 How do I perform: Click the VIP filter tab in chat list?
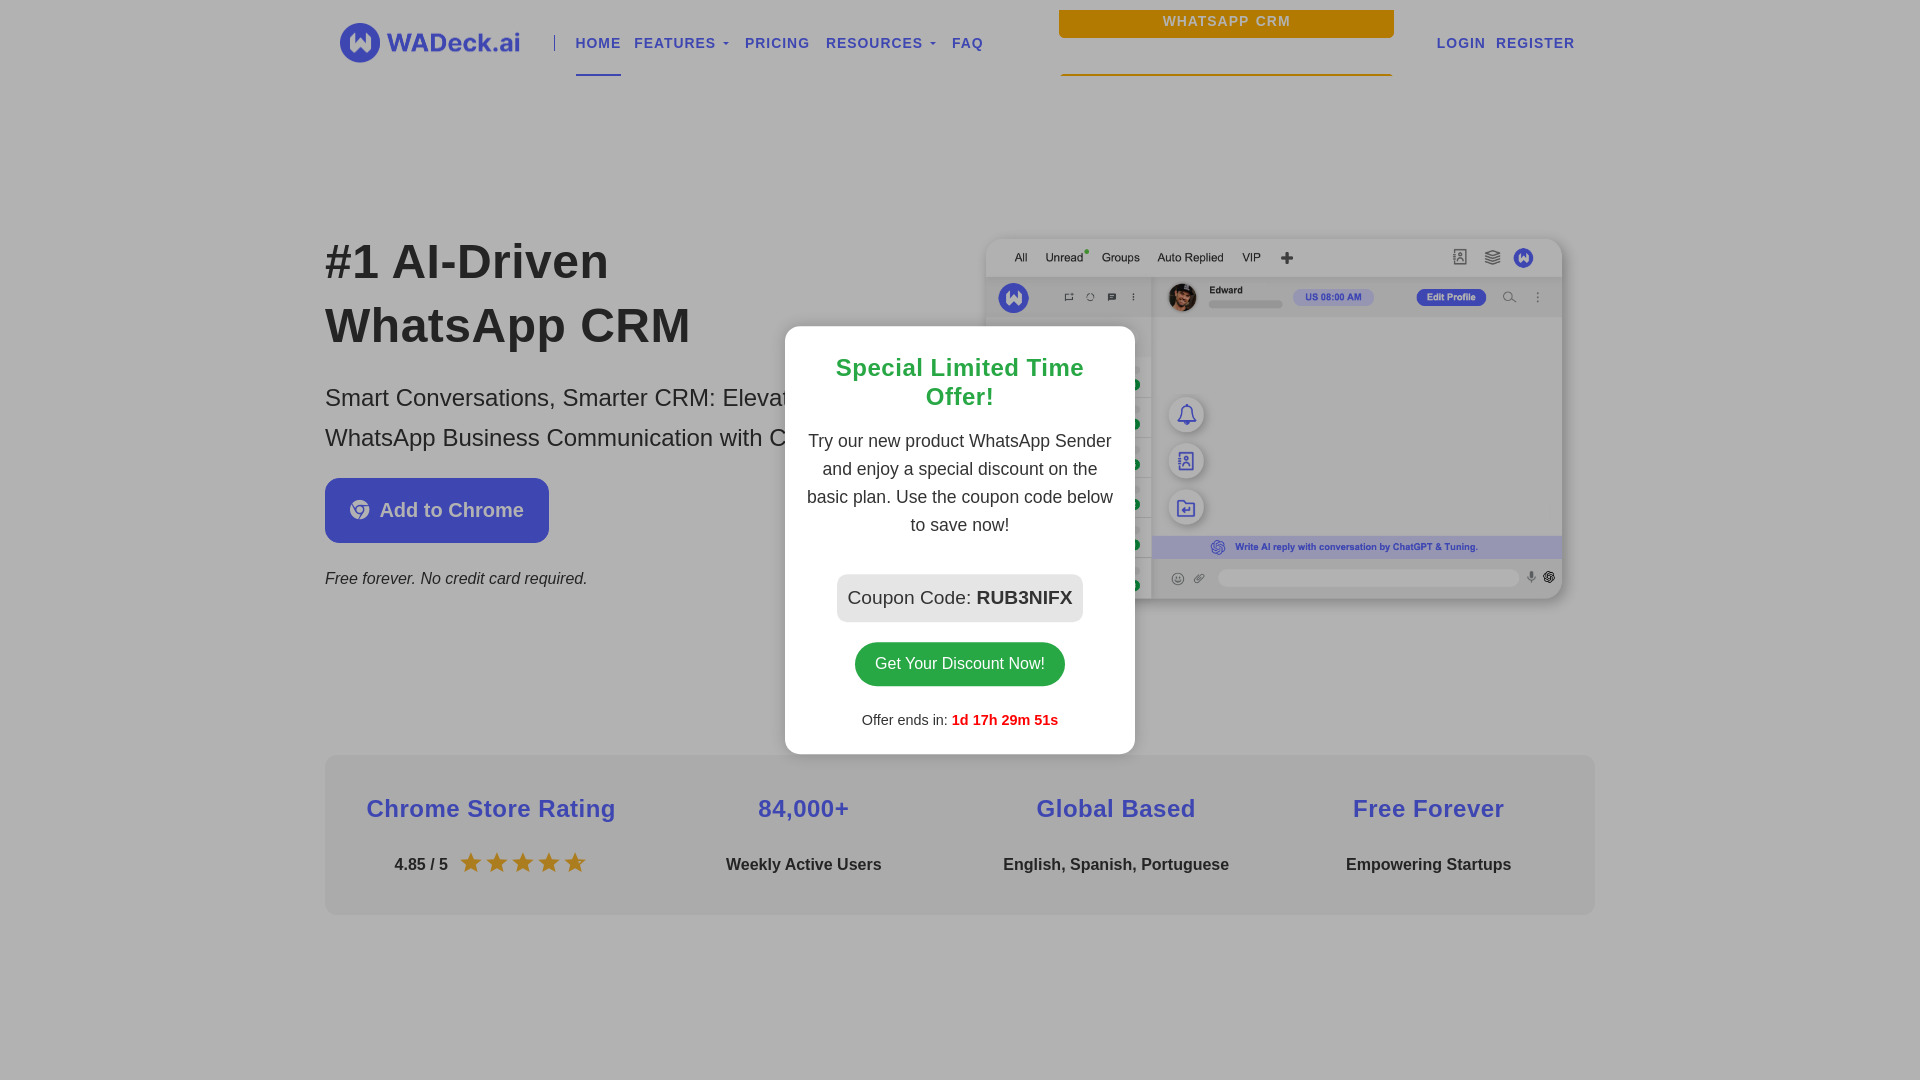point(1250,256)
